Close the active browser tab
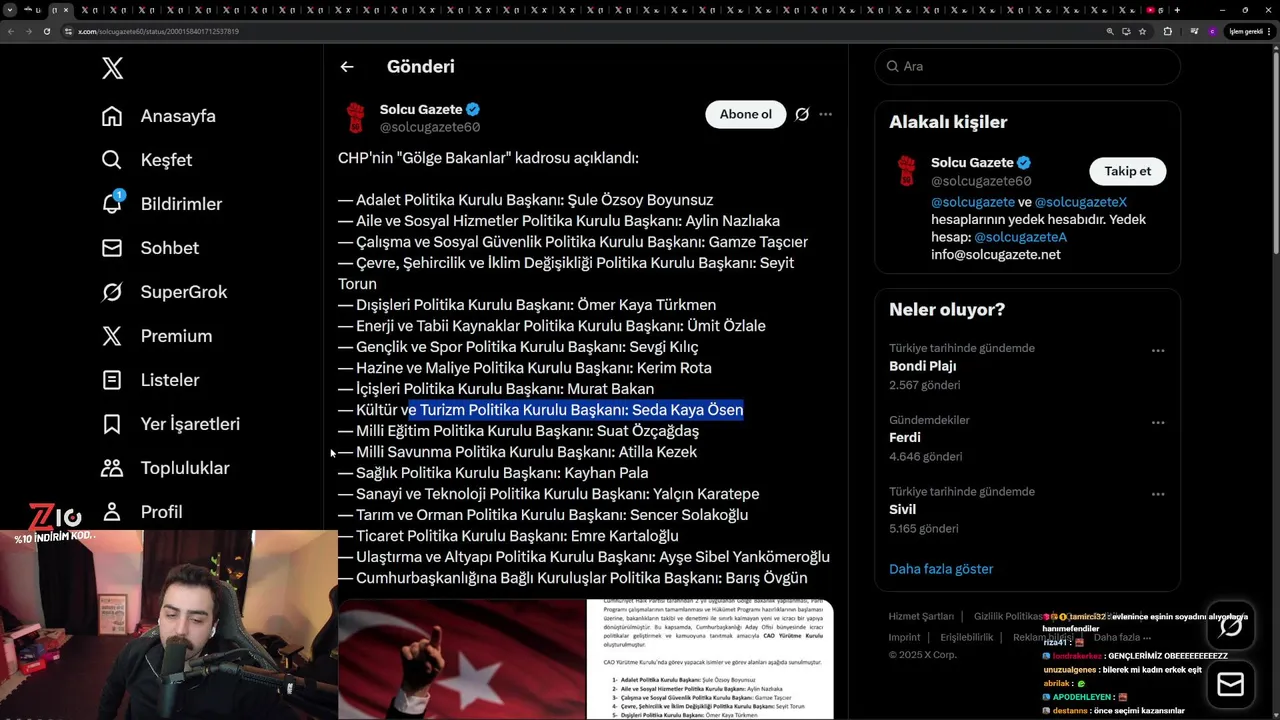This screenshot has height=720, width=1280. [x=66, y=10]
